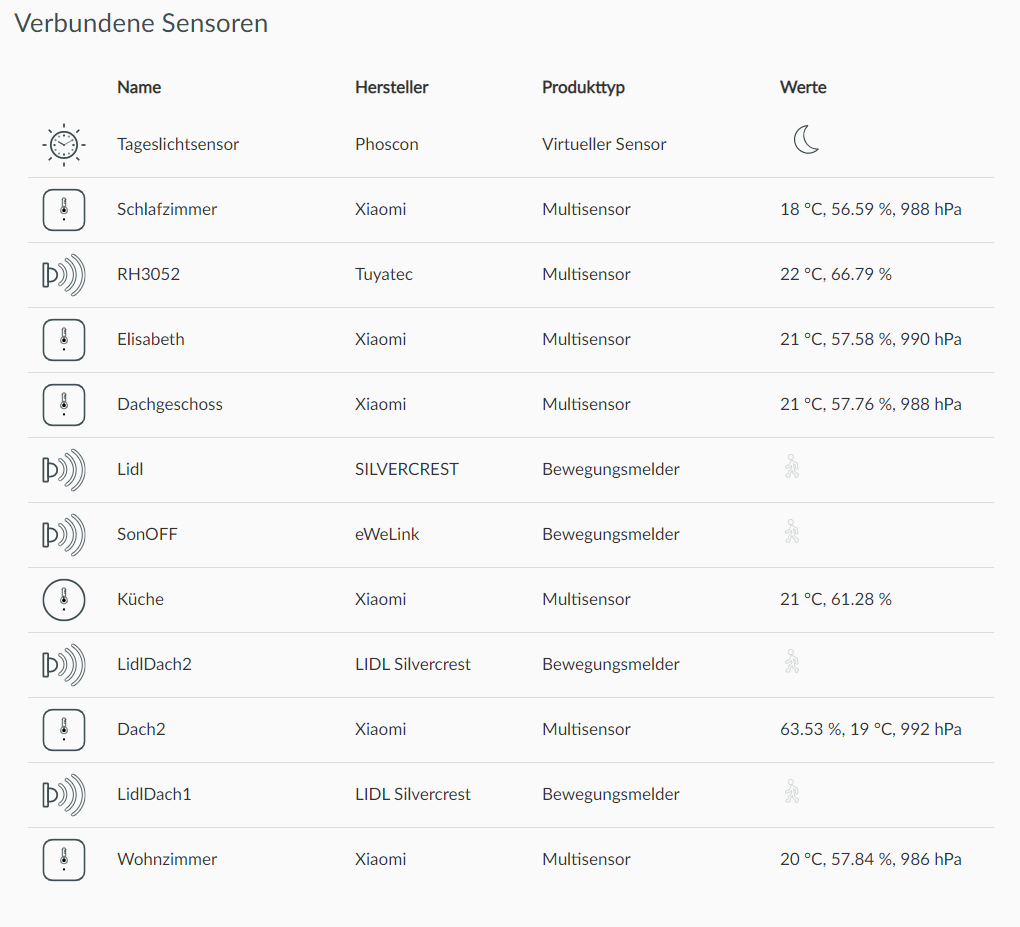This screenshot has width=1020, height=927.
Task: Click the Name column header
Action: pos(139,87)
